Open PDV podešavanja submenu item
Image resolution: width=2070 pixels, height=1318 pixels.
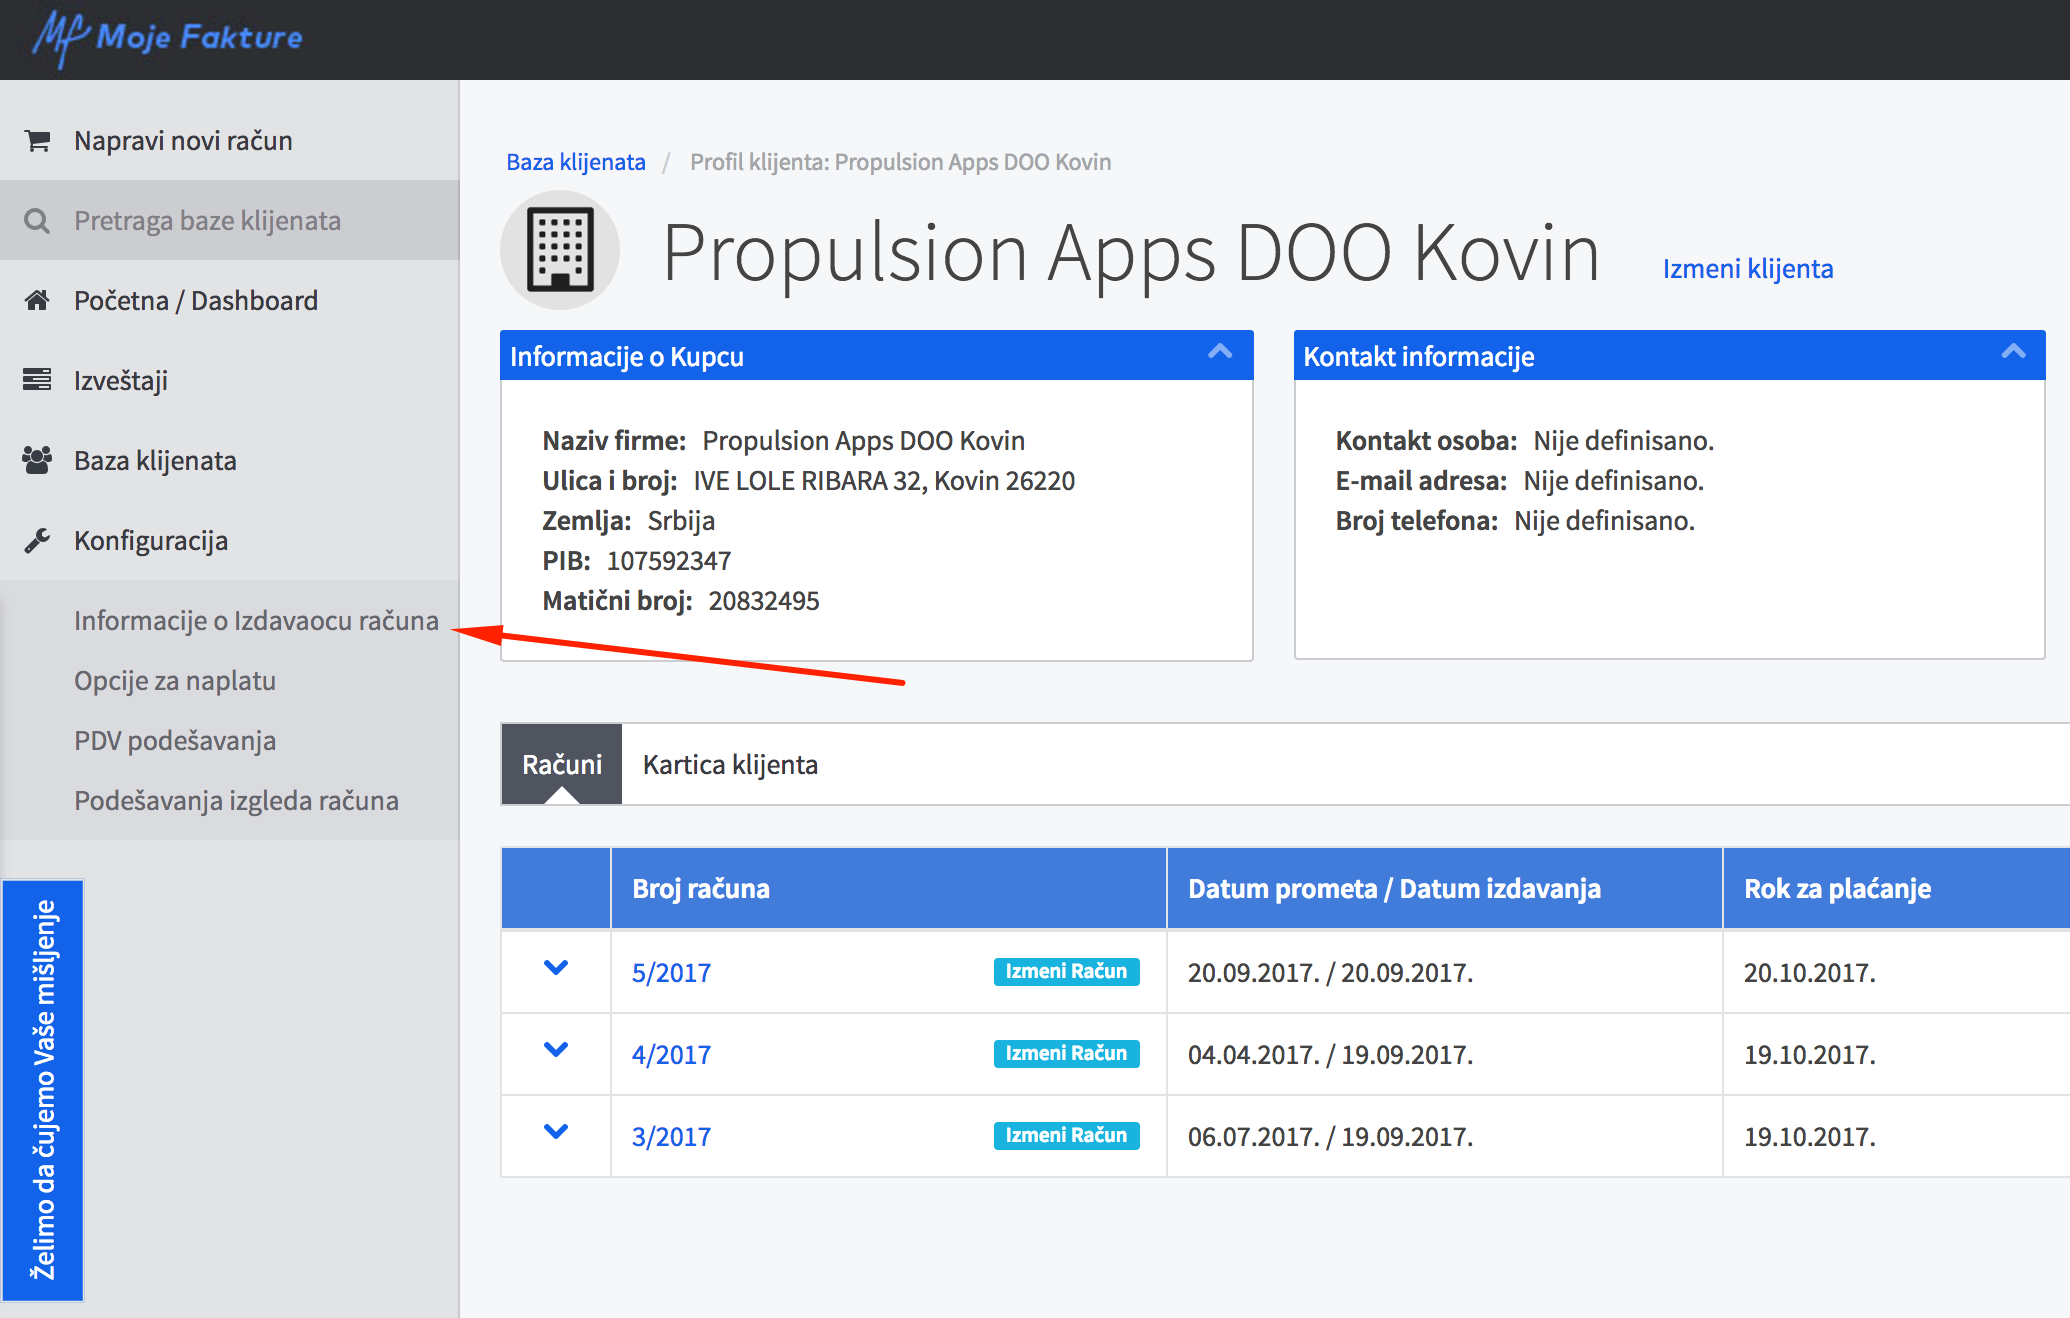[x=175, y=741]
